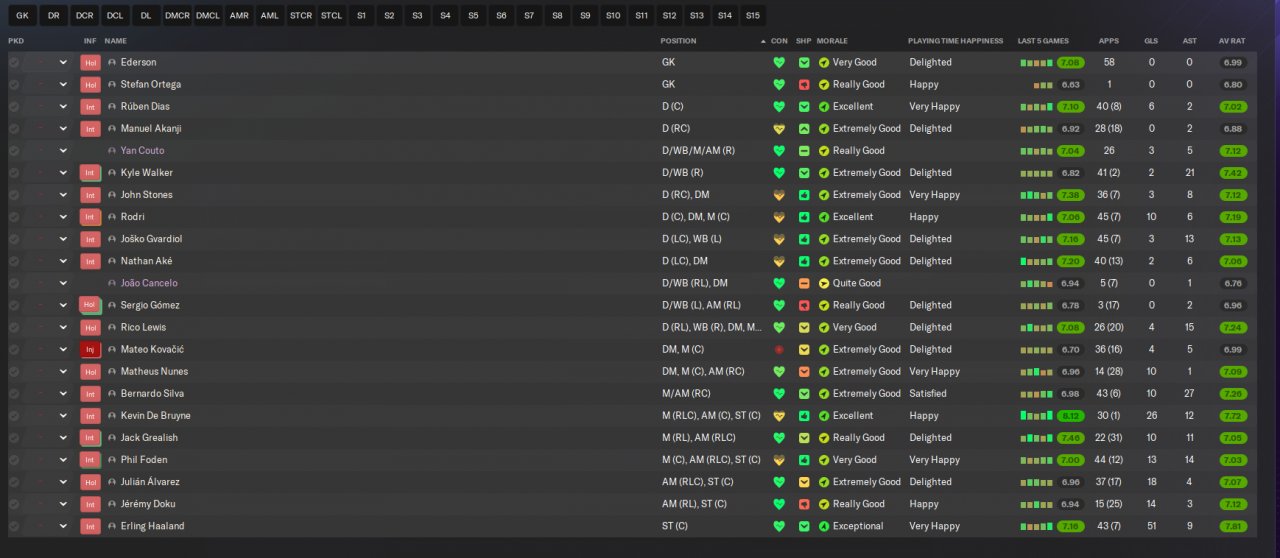This screenshot has width=1280, height=558.
Task: Click Rodri's Excellent morale icon
Action: [x=824, y=217]
